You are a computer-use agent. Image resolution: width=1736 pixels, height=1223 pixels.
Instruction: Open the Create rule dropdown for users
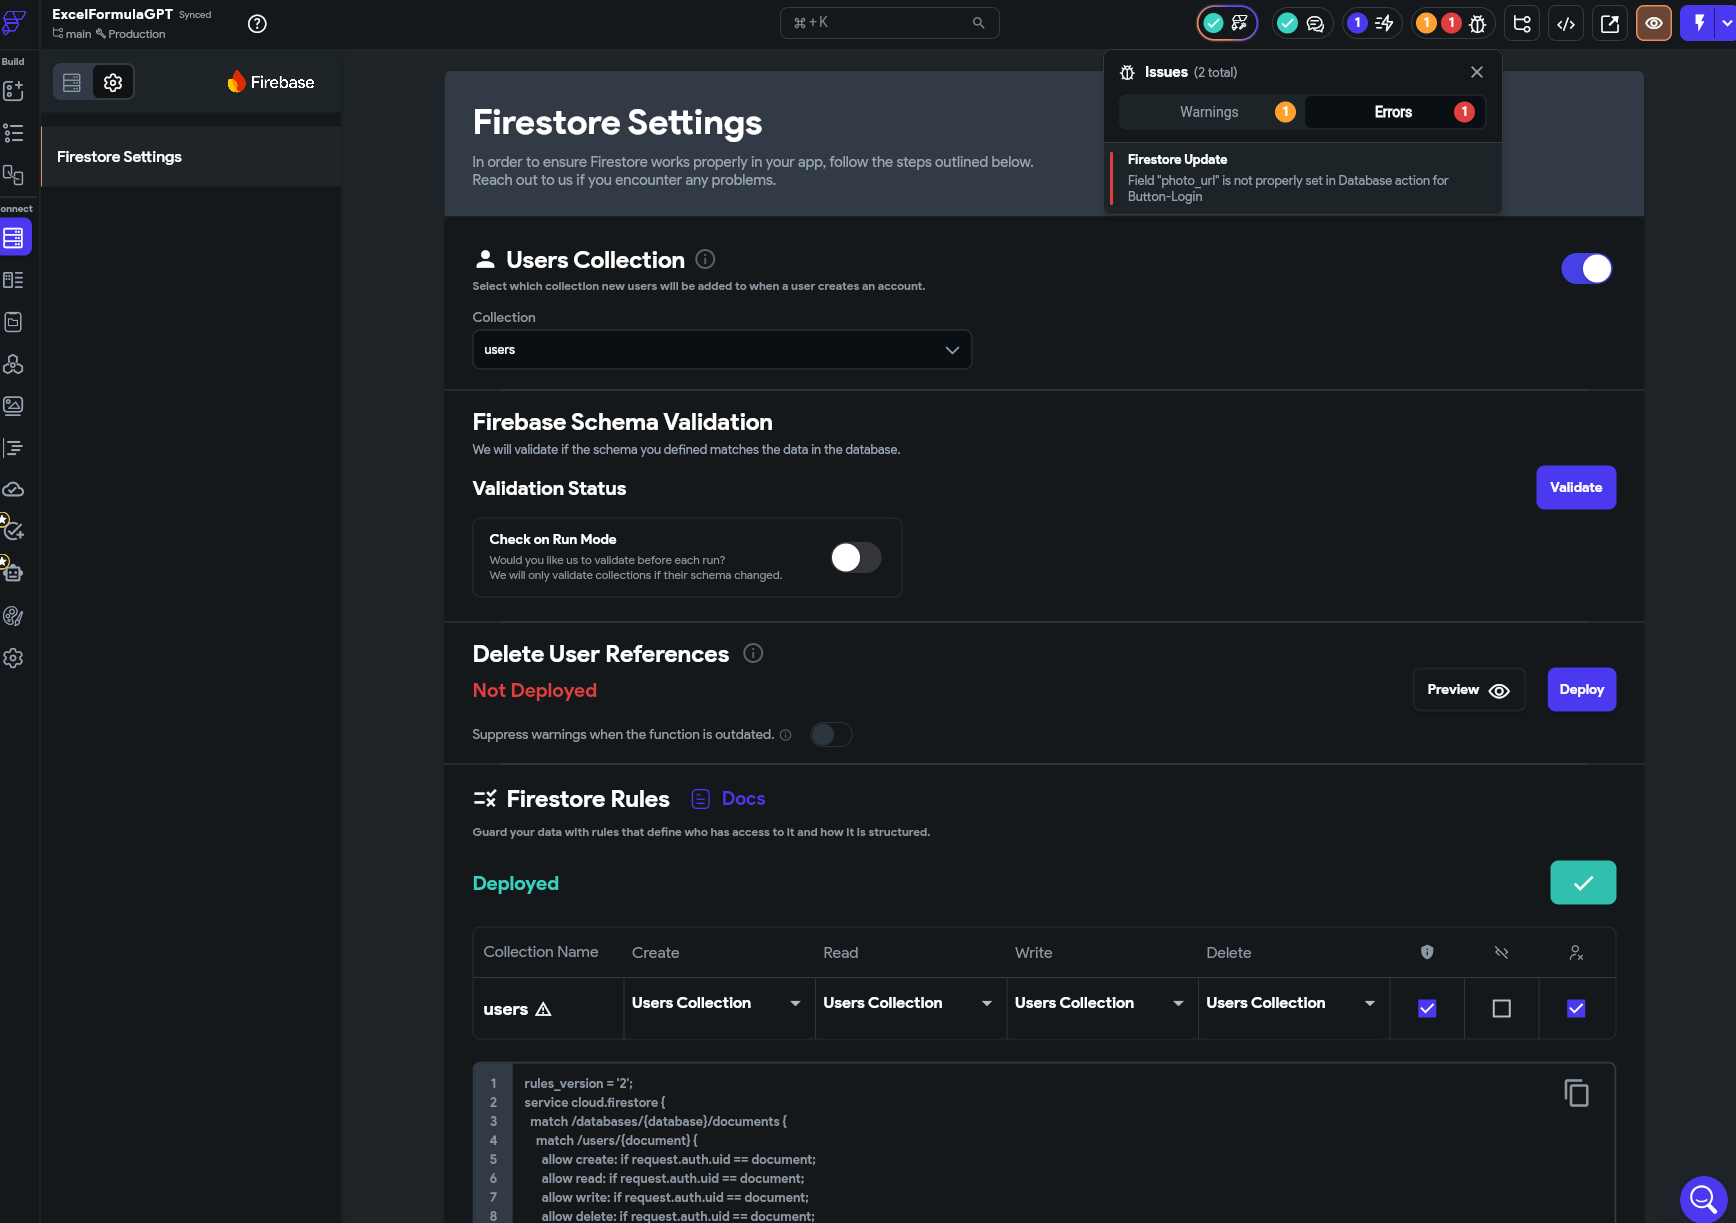[x=716, y=1003]
